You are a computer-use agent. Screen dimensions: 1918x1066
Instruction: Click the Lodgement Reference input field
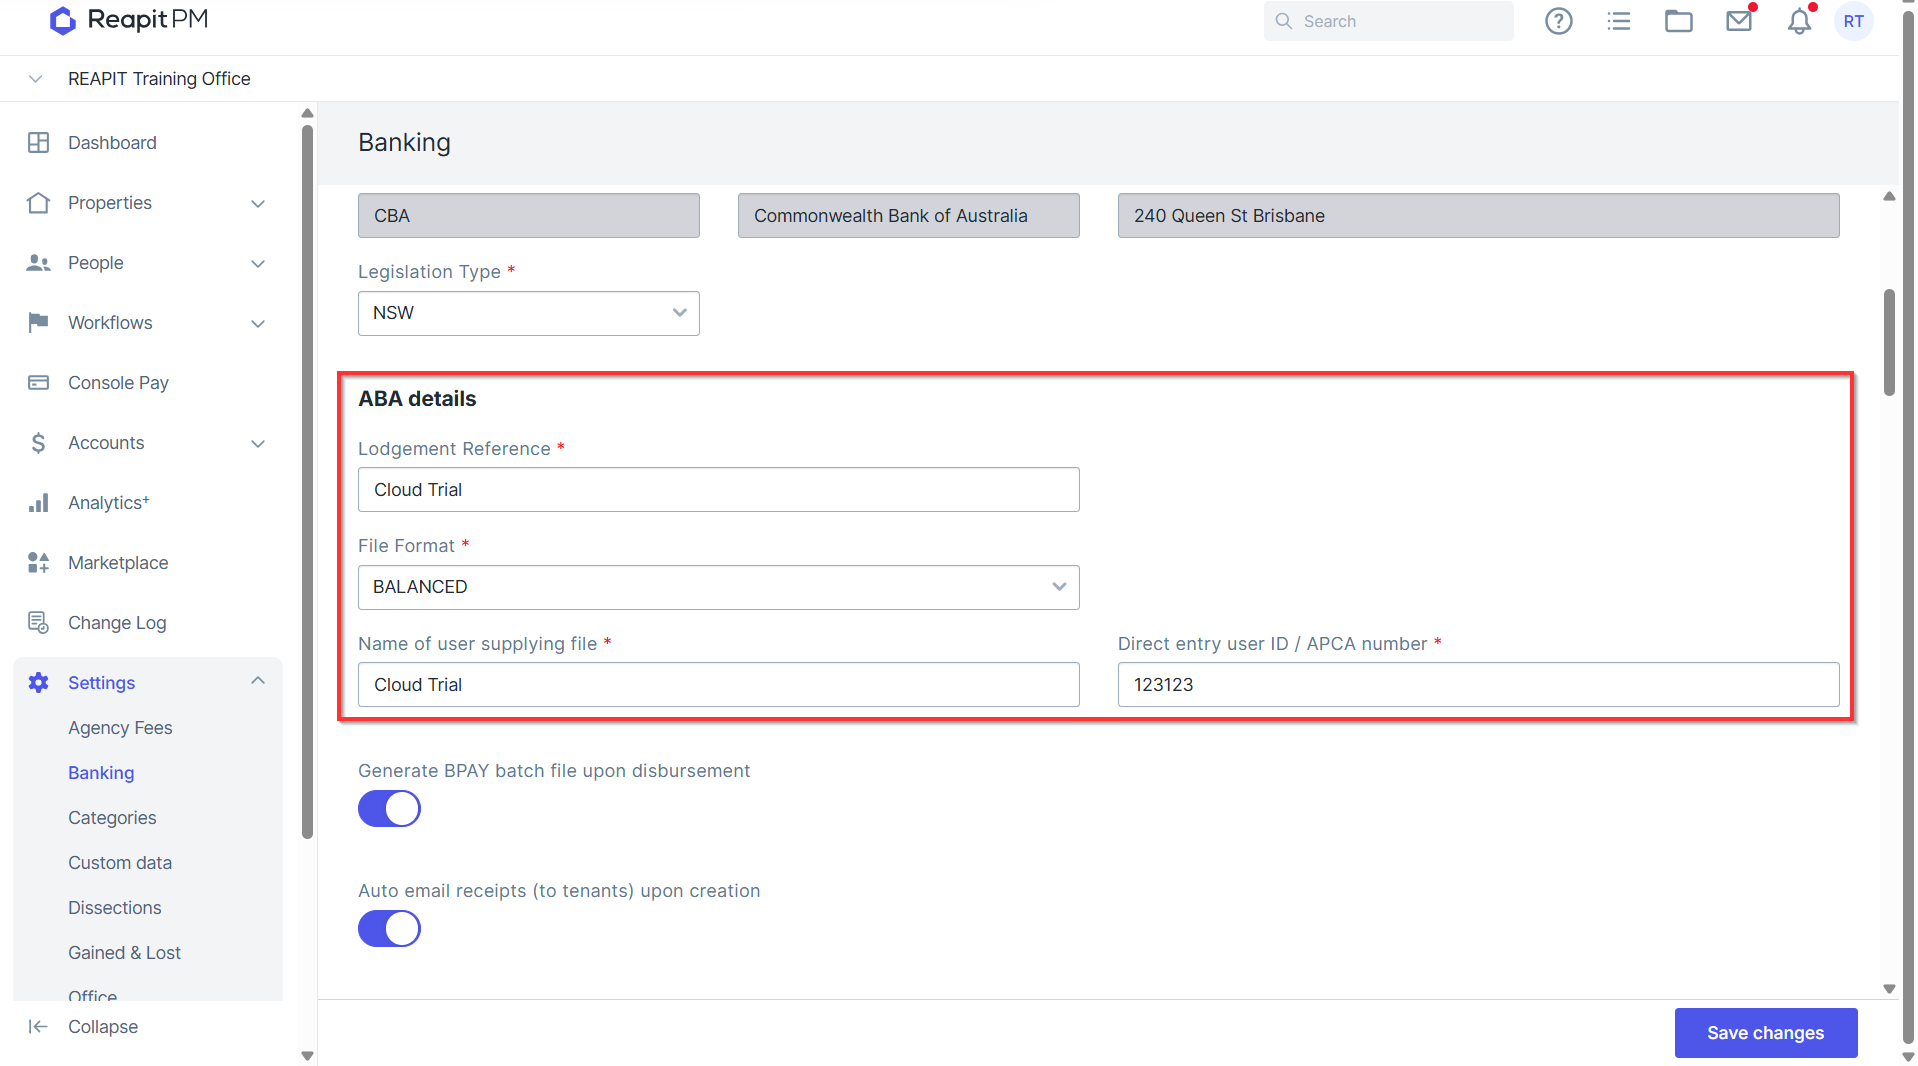coord(718,490)
